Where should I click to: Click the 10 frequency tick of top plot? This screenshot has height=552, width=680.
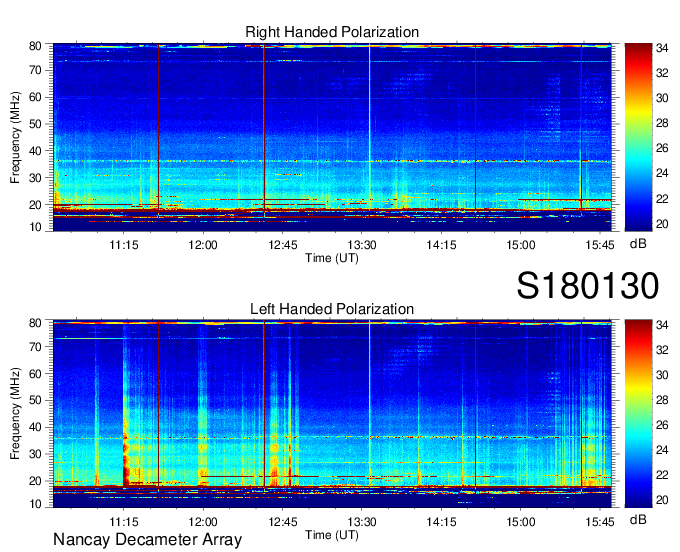click(35, 227)
